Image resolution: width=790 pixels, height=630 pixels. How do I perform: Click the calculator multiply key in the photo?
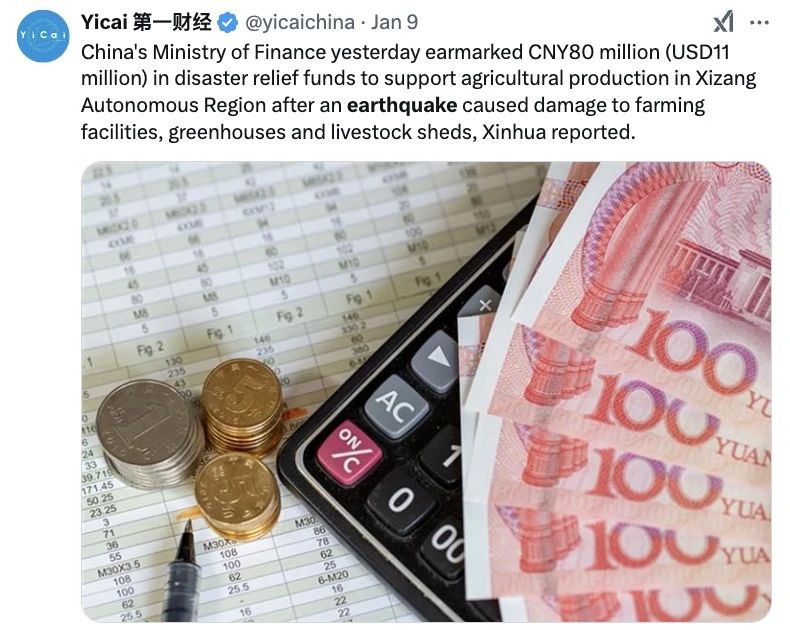pos(485,304)
